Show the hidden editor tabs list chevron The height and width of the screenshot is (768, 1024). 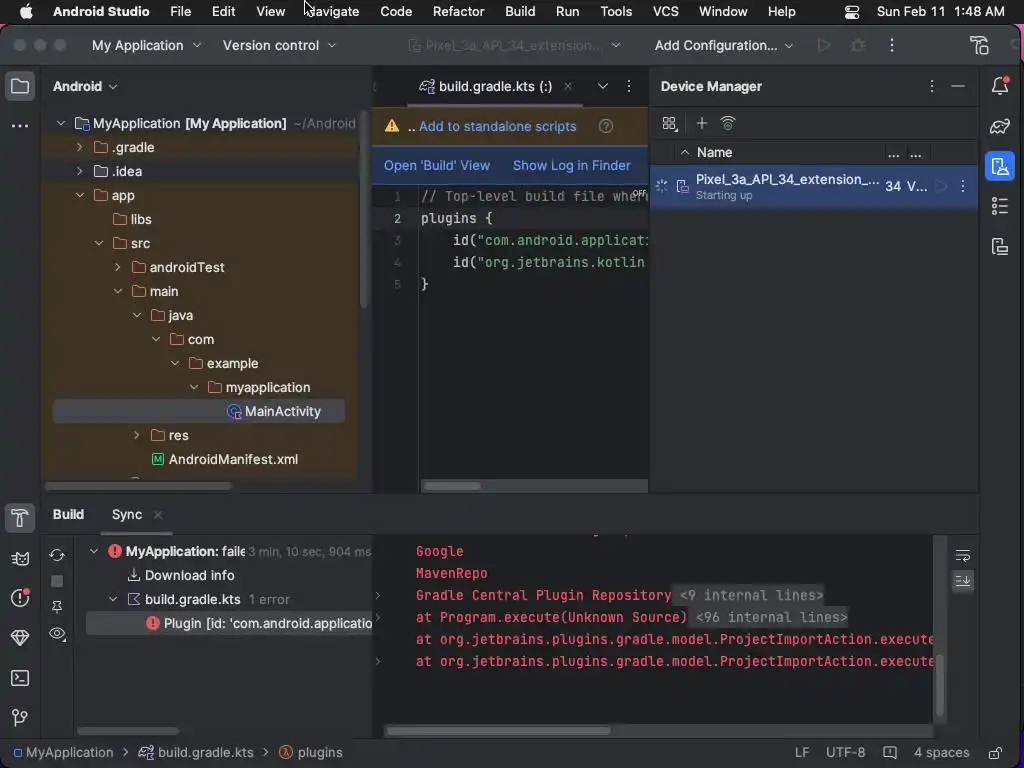pos(603,86)
